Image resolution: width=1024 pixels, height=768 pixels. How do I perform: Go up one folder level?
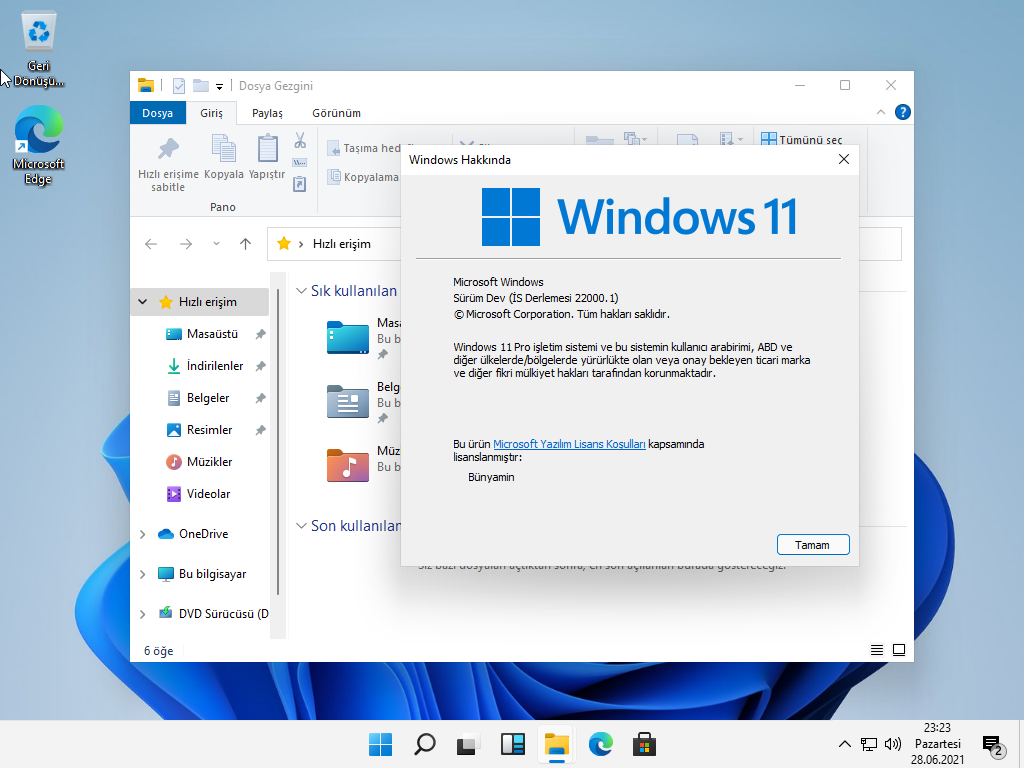[x=246, y=244]
